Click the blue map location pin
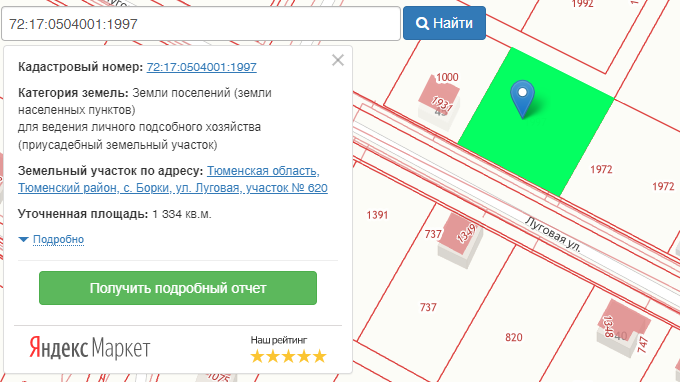Image resolution: width=680 pixels, height=382 pixels. [x=523, y=99]
